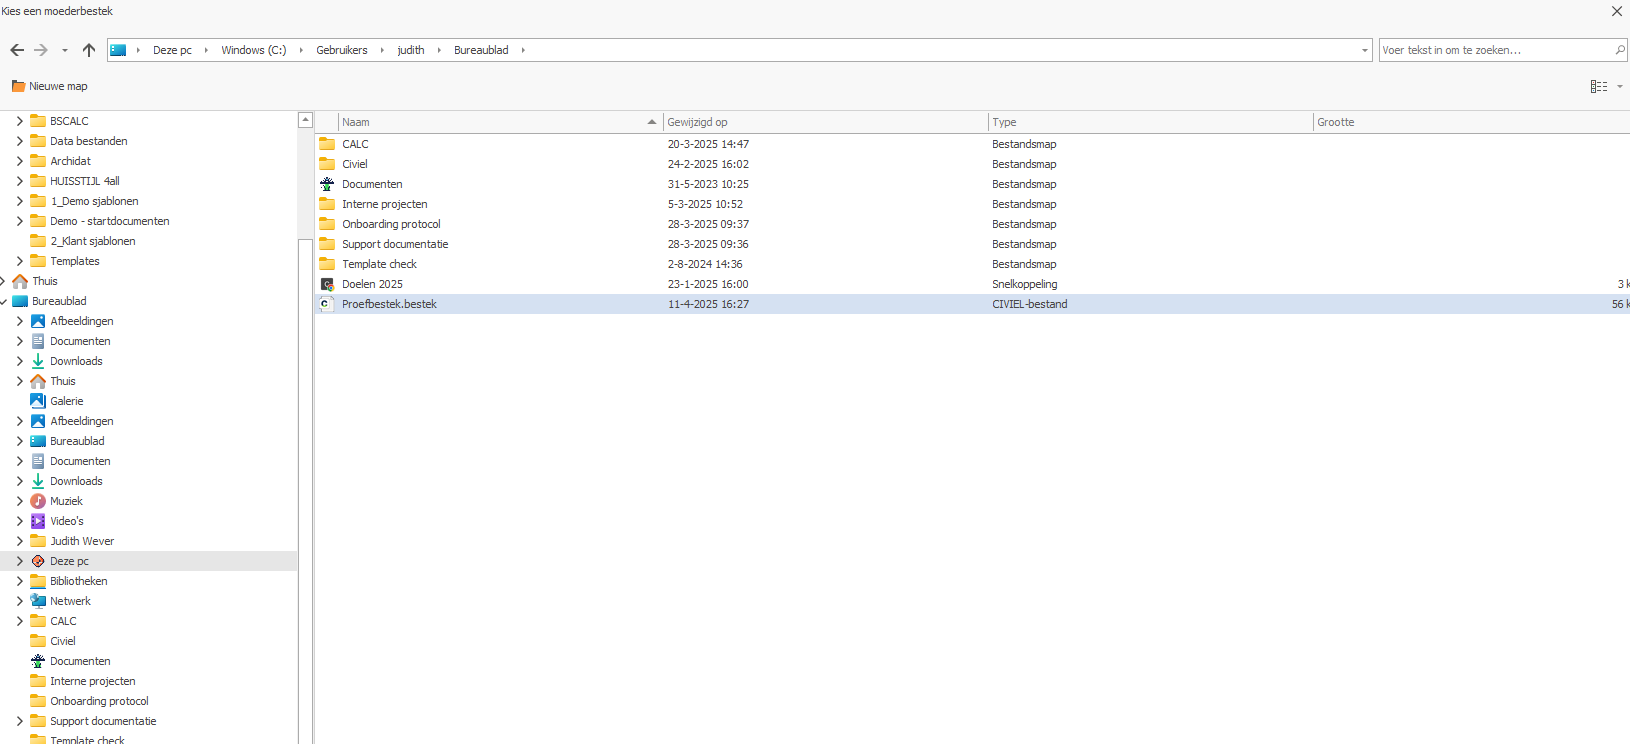Expand Support documentatie tree node
This screenshot has height=744, width=1630.
pos(19,721)
